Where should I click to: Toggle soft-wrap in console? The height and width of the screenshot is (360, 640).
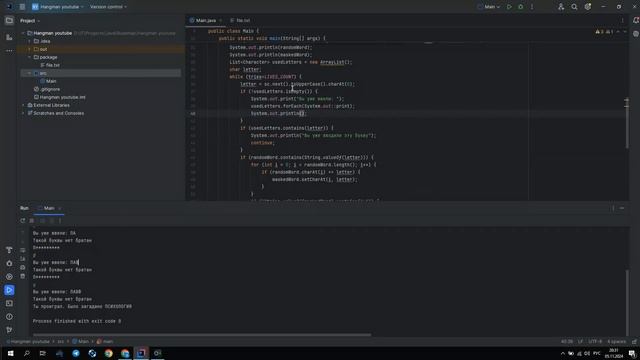(x=22, y=250)
